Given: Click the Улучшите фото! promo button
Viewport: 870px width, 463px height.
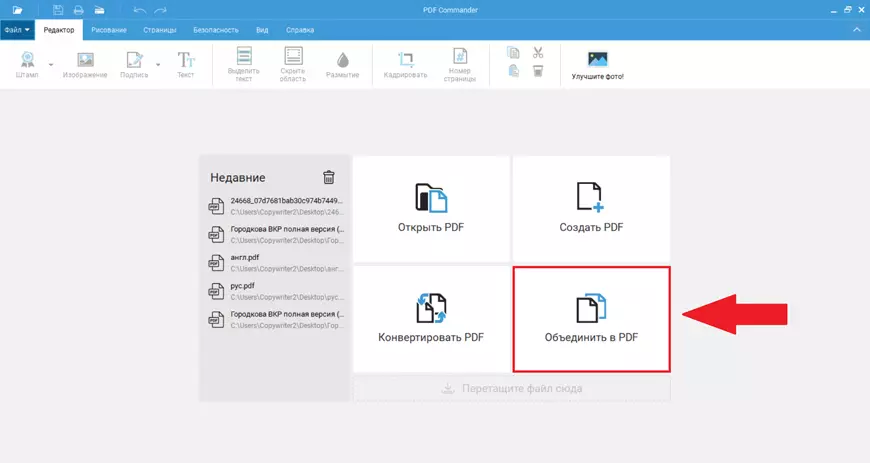Looking at the screenshot, I should coord(598,65).
